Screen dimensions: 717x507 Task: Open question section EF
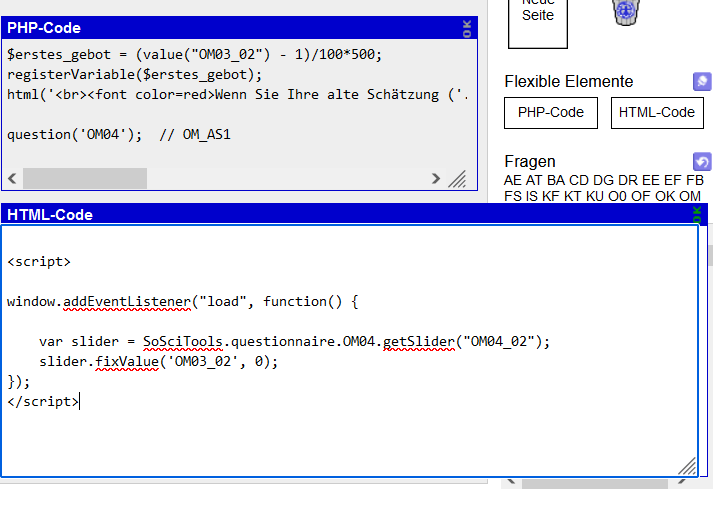(x=672, y=180)
